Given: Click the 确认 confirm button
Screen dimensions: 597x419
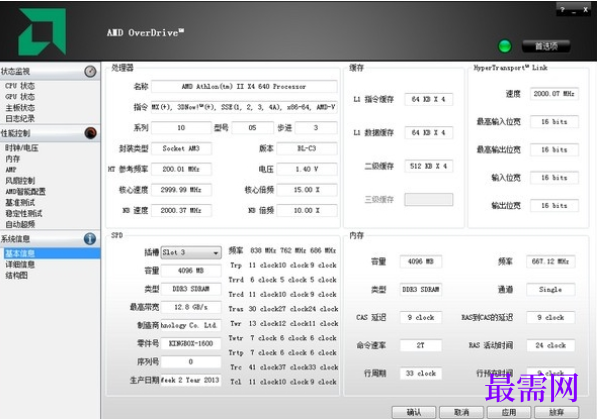Looking at the screenshot, I should [x=414, y=412].
